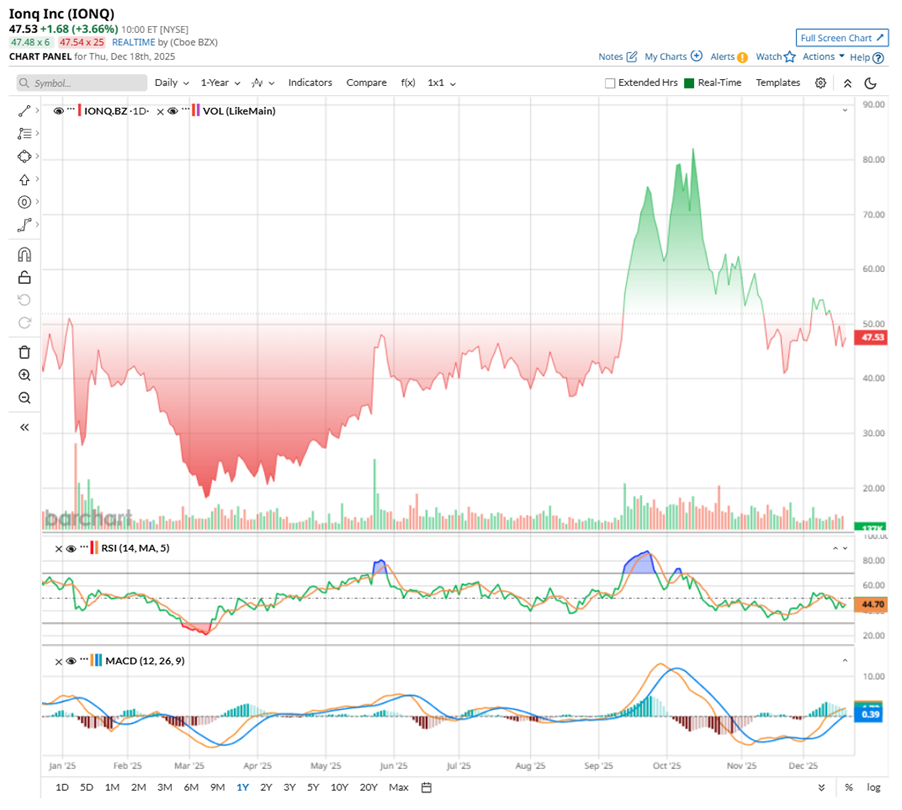Open Notes editor icon
902x810 pixels.
[632, 56]
